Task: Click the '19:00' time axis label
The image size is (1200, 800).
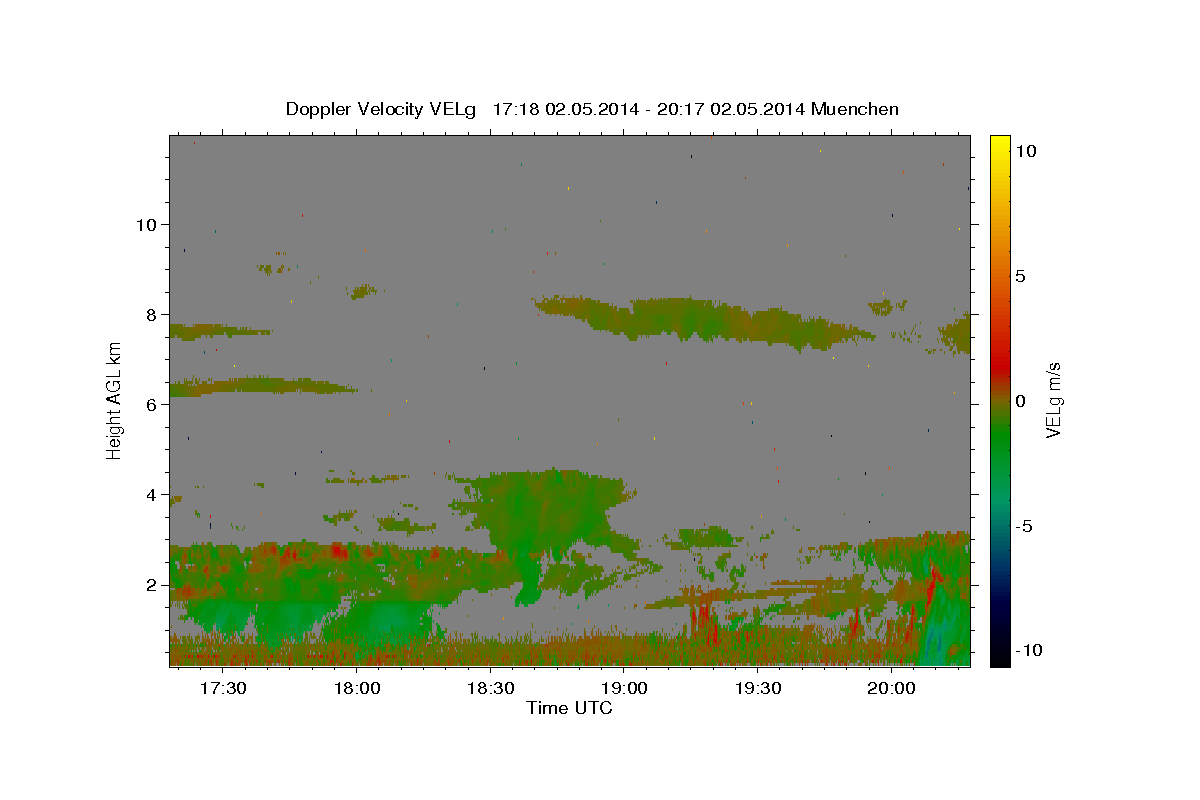Action: (x=624, y=689)
